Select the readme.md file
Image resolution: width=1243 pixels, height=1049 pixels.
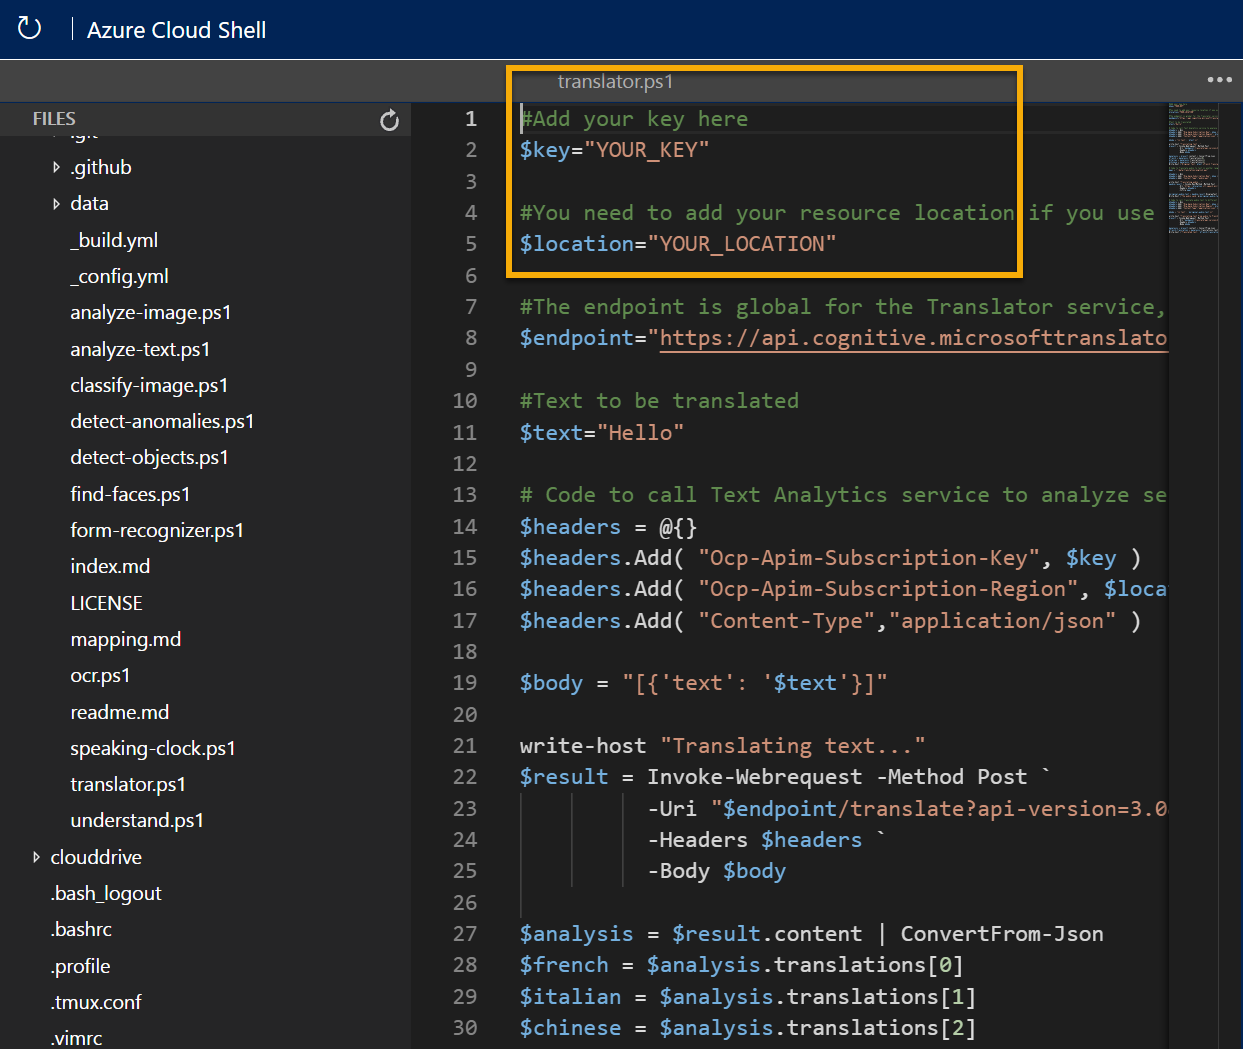[119, 713]
